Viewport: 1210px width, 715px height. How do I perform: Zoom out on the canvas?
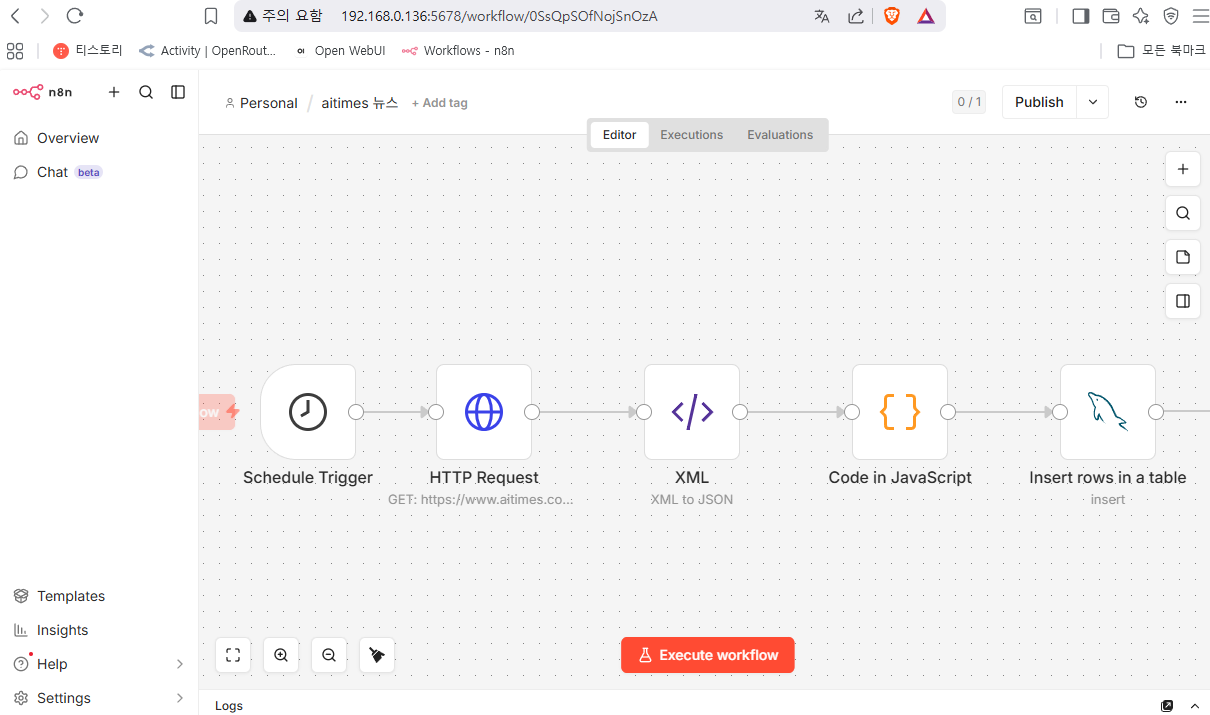coord(329,655)
